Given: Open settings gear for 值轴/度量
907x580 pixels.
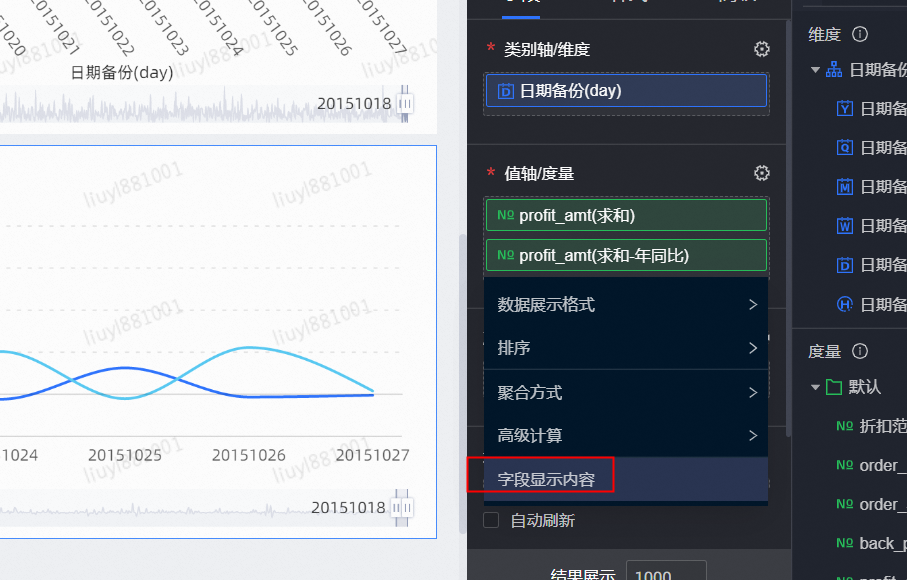Looking at the screenshot, I should click(762, 173).
